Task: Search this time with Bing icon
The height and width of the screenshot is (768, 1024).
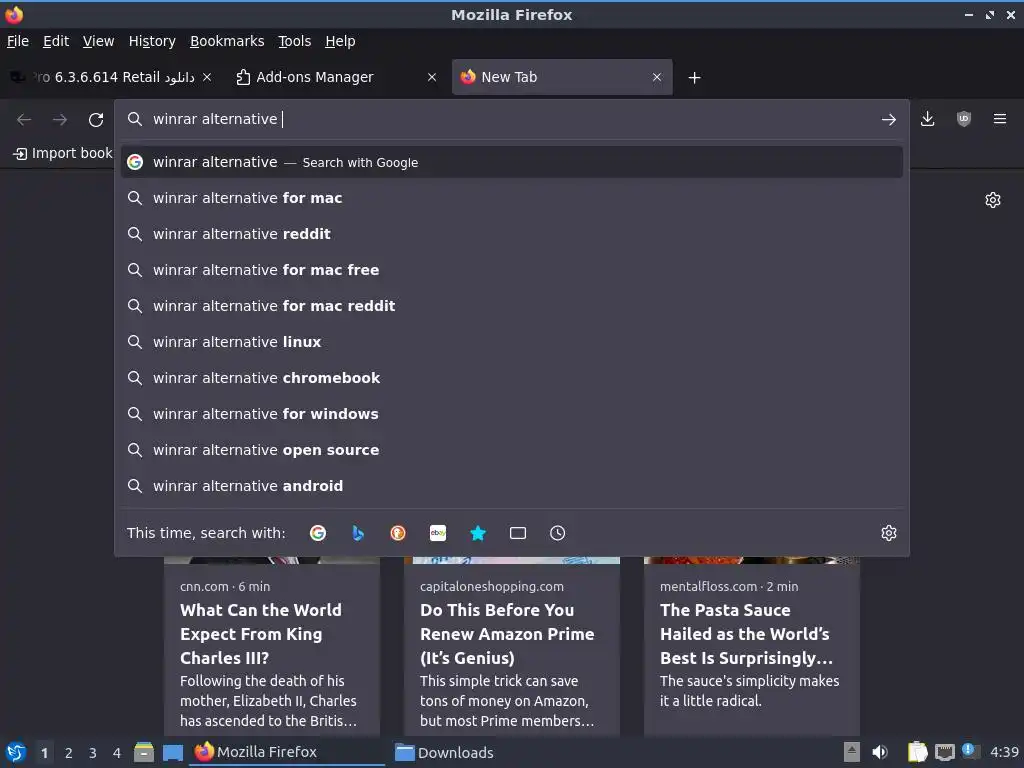Action: click(358, 533)
